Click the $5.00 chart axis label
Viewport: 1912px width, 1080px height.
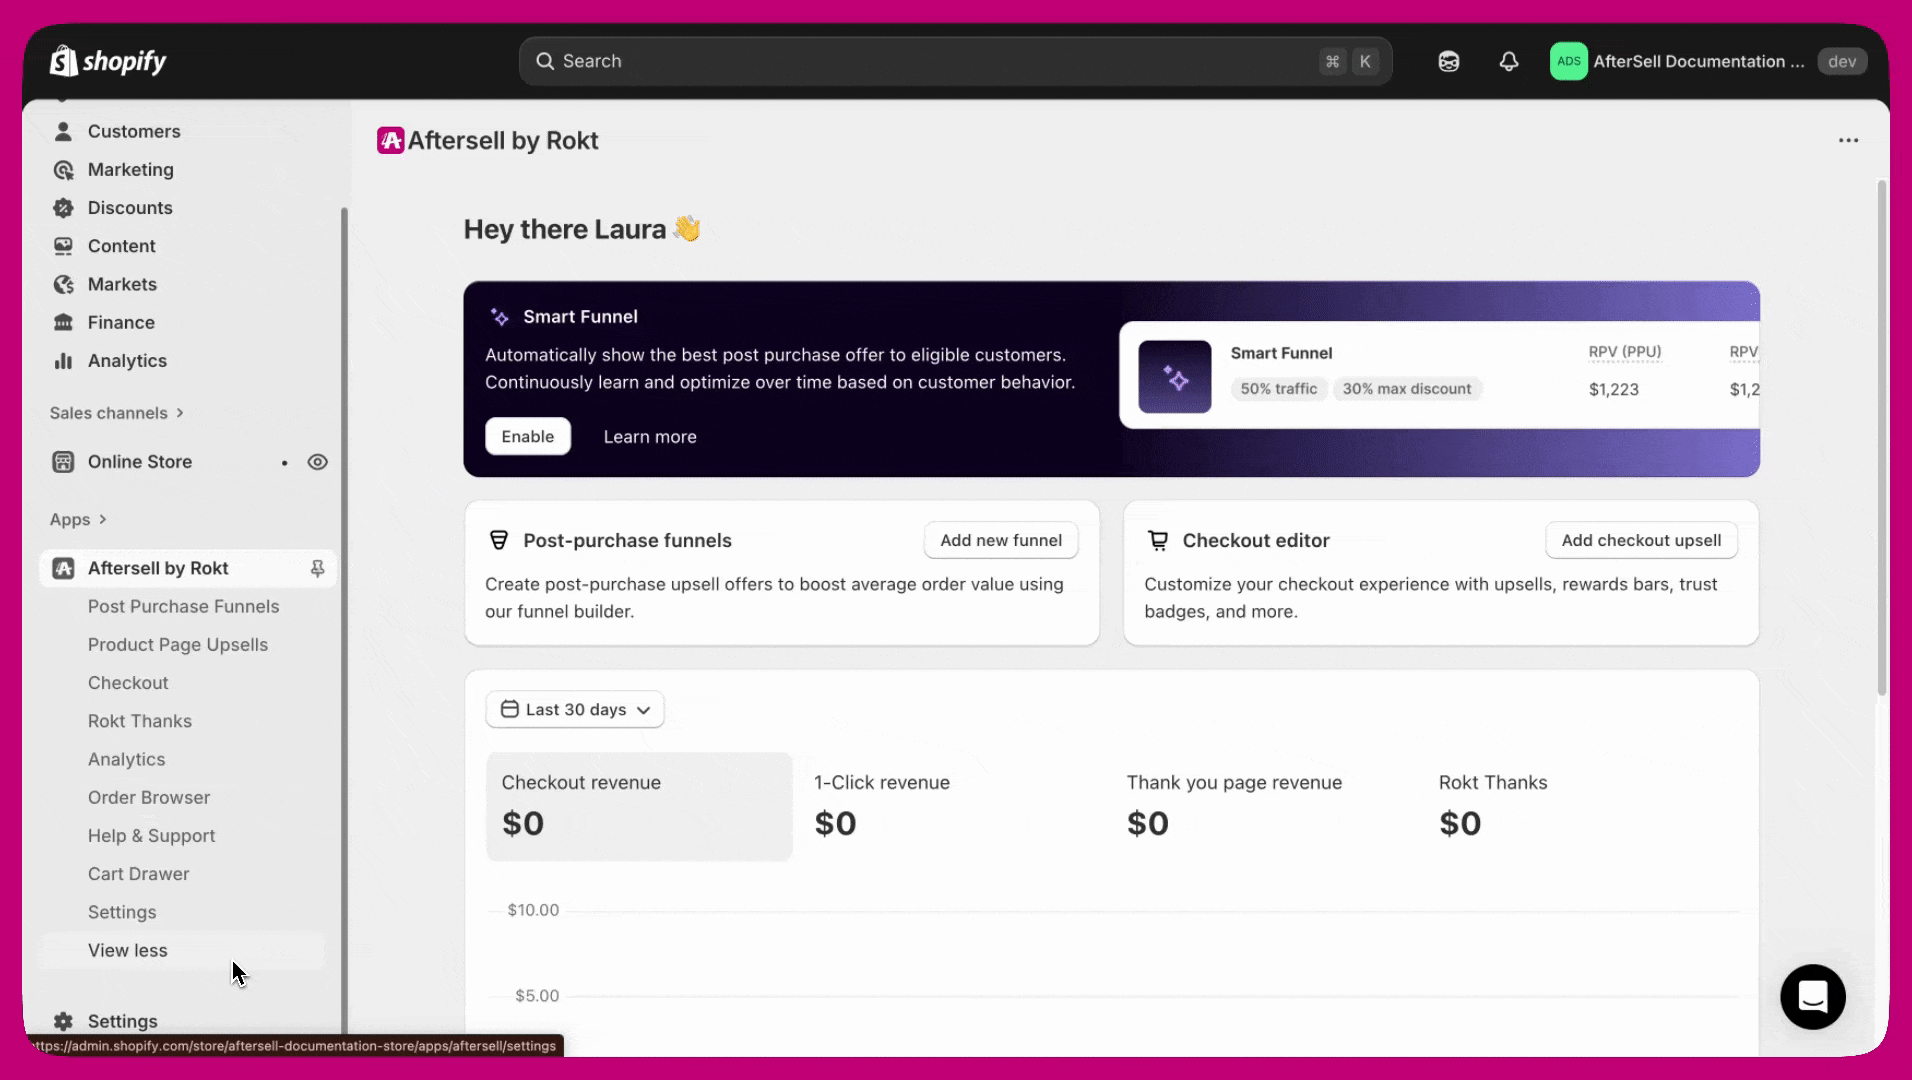pyautogui.click(x=536, y=995)
